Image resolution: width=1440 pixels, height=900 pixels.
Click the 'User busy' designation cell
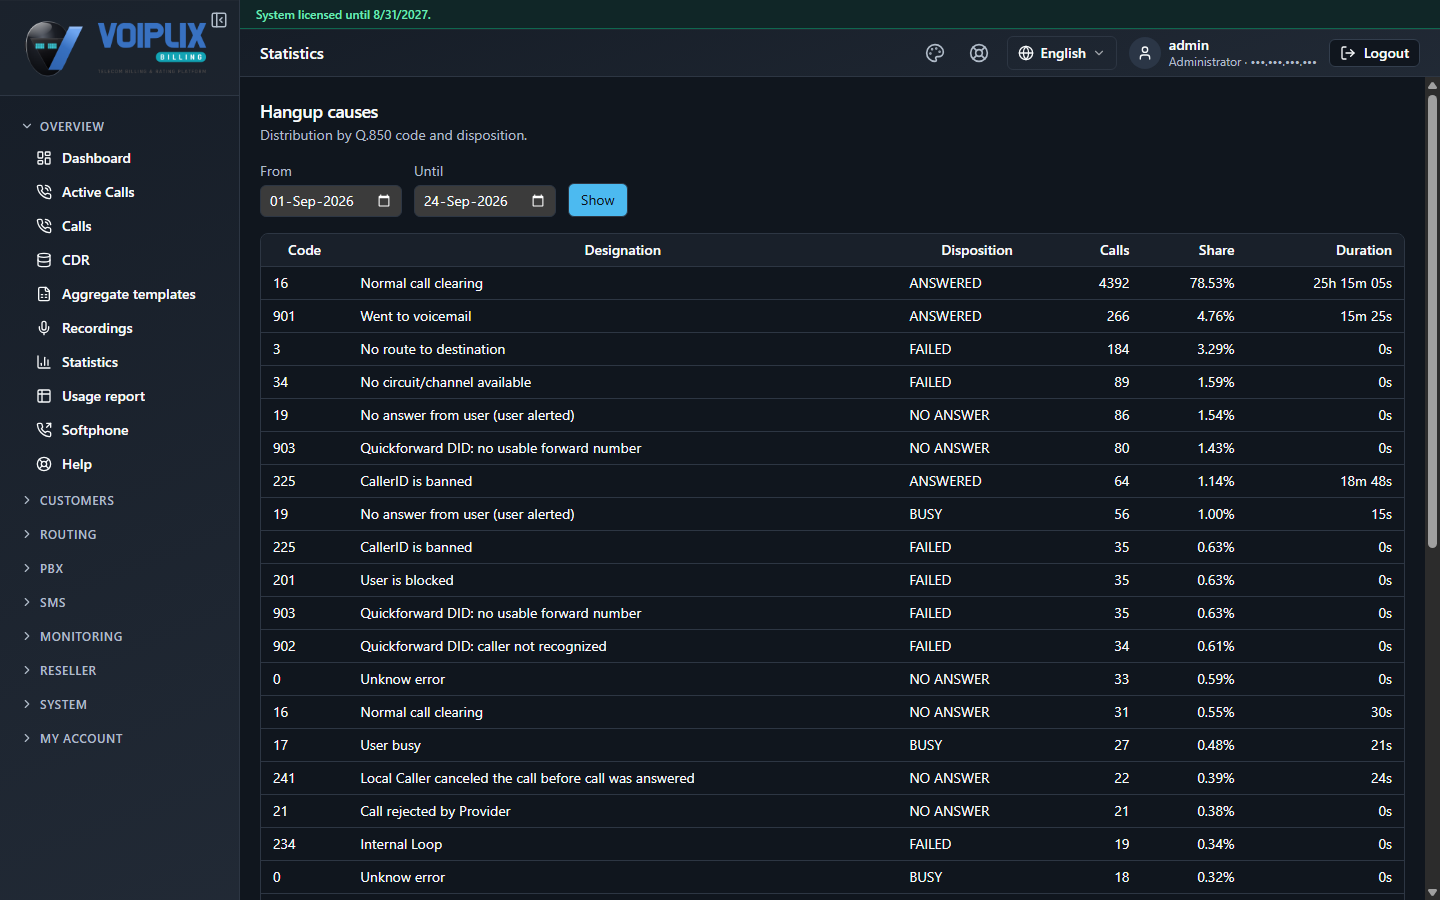(x=391, y=745)
